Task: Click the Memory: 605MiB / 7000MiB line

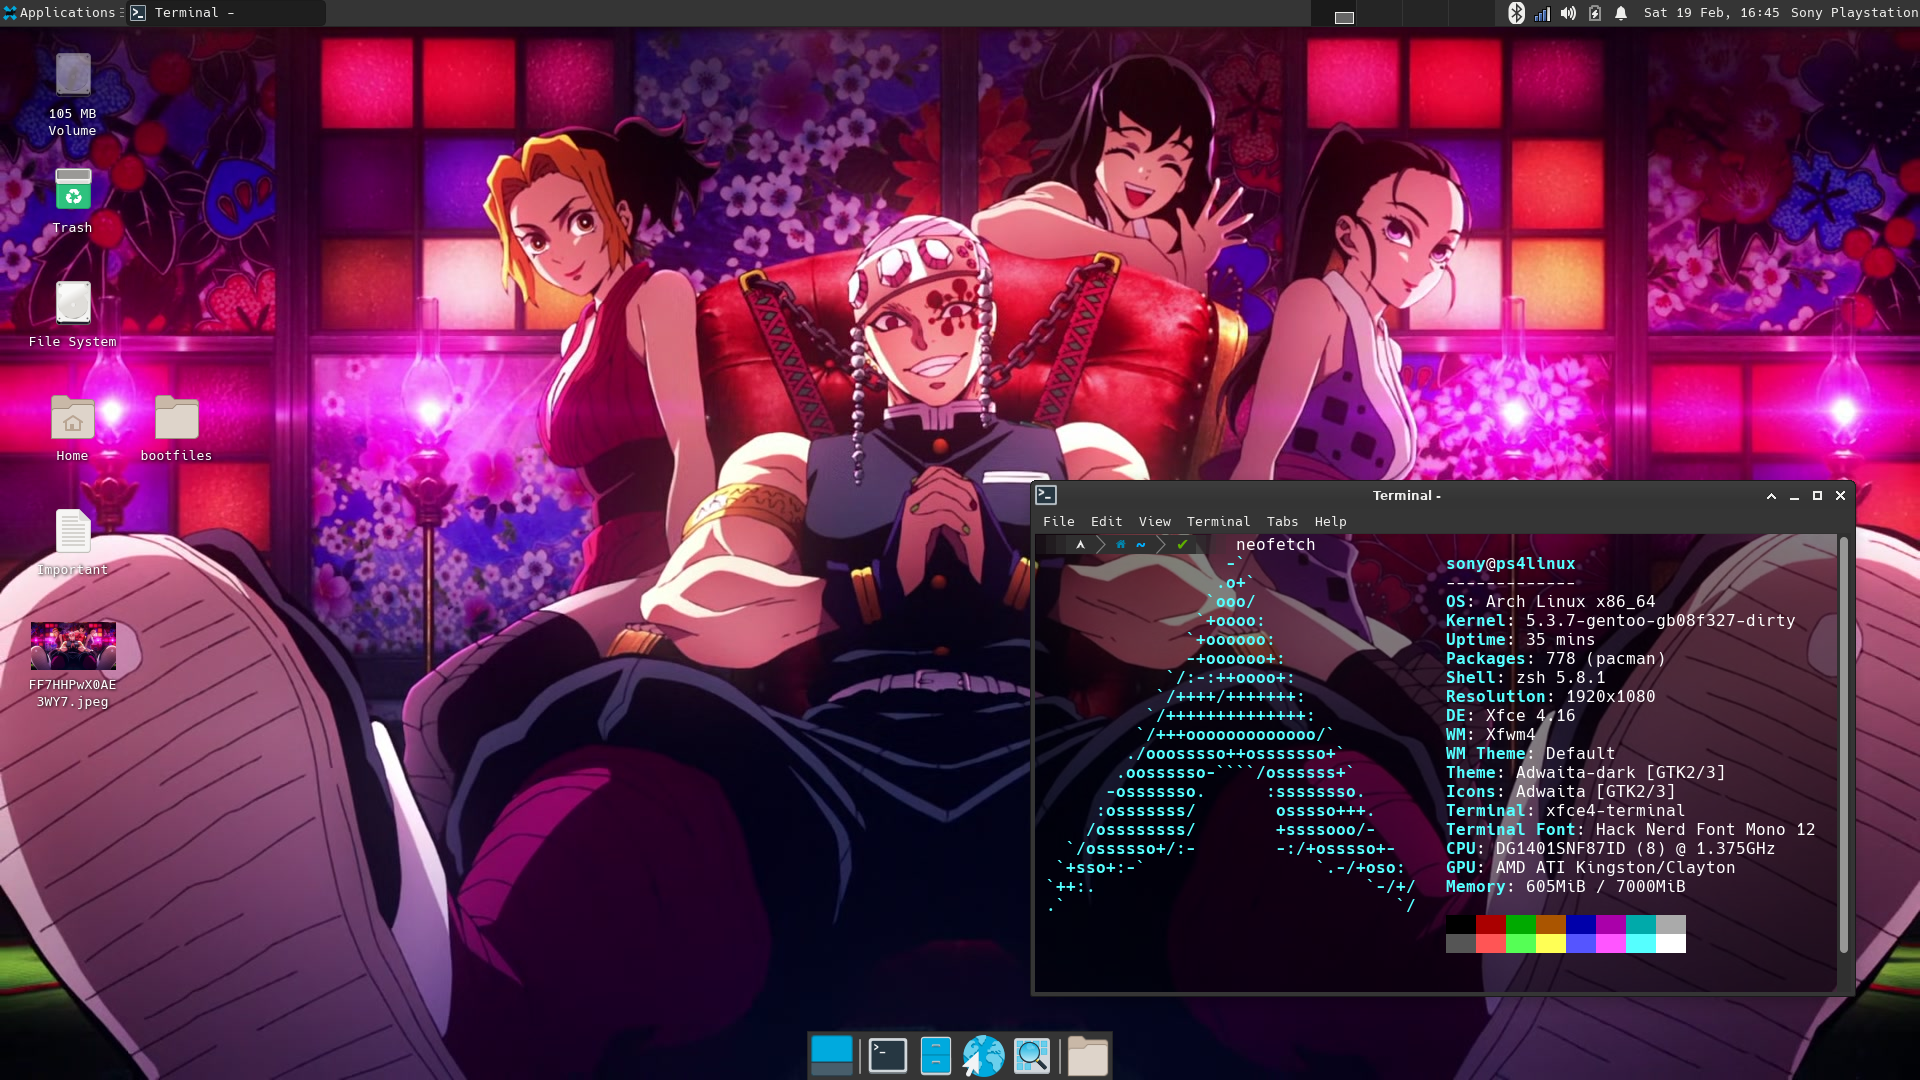Action: tap(1565, 887)
